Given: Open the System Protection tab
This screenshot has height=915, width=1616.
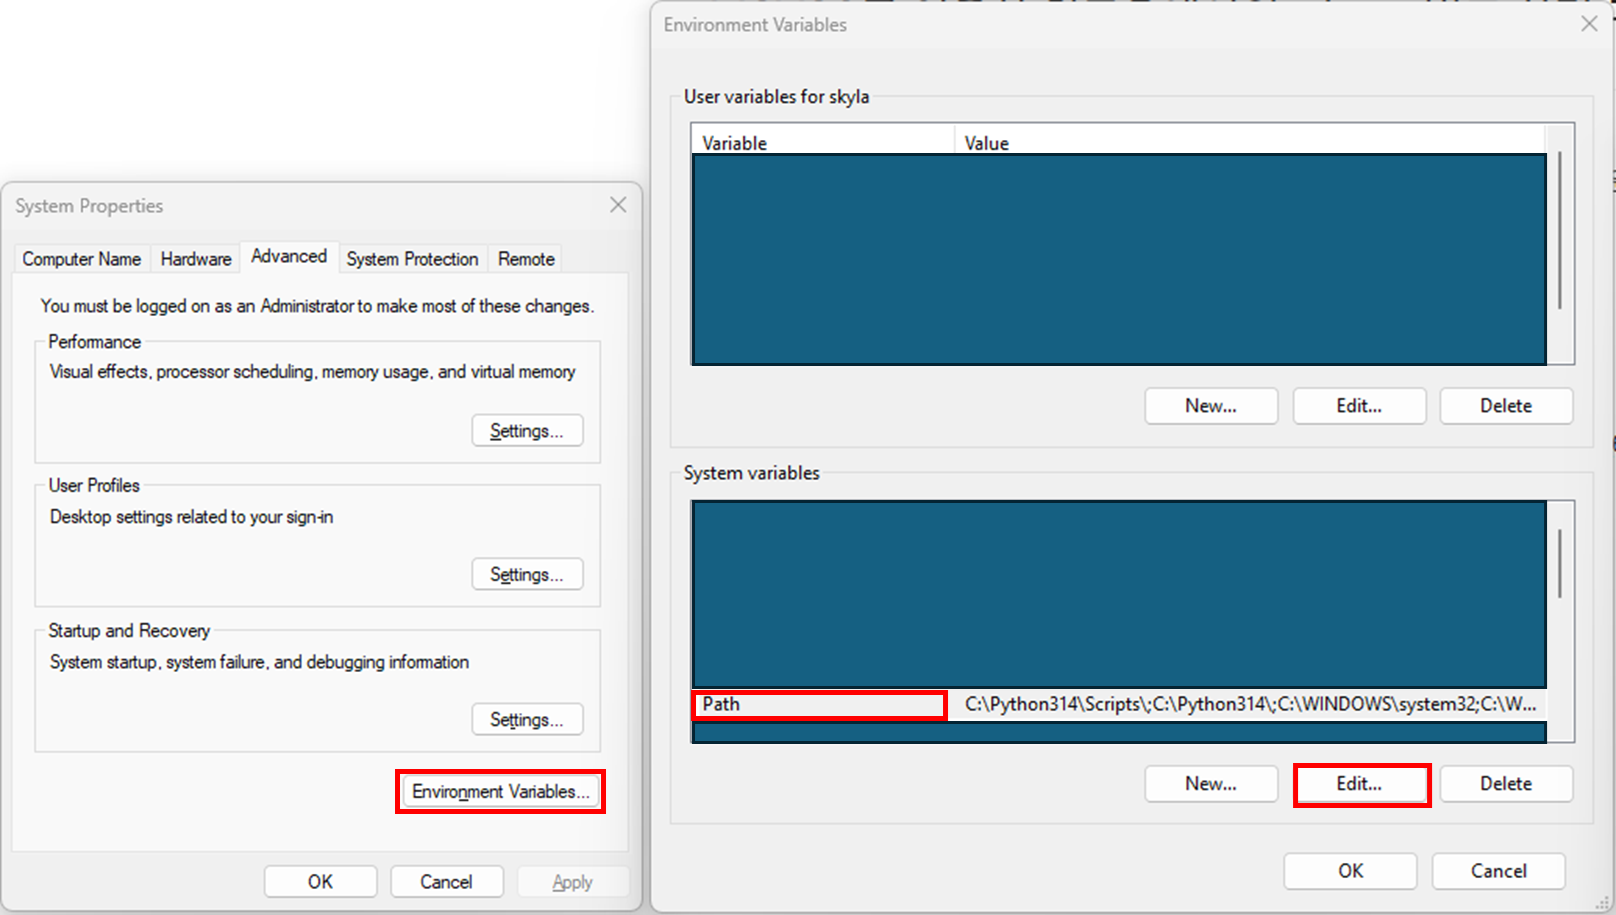Looking at the screenshot, I should pos(412,259).
